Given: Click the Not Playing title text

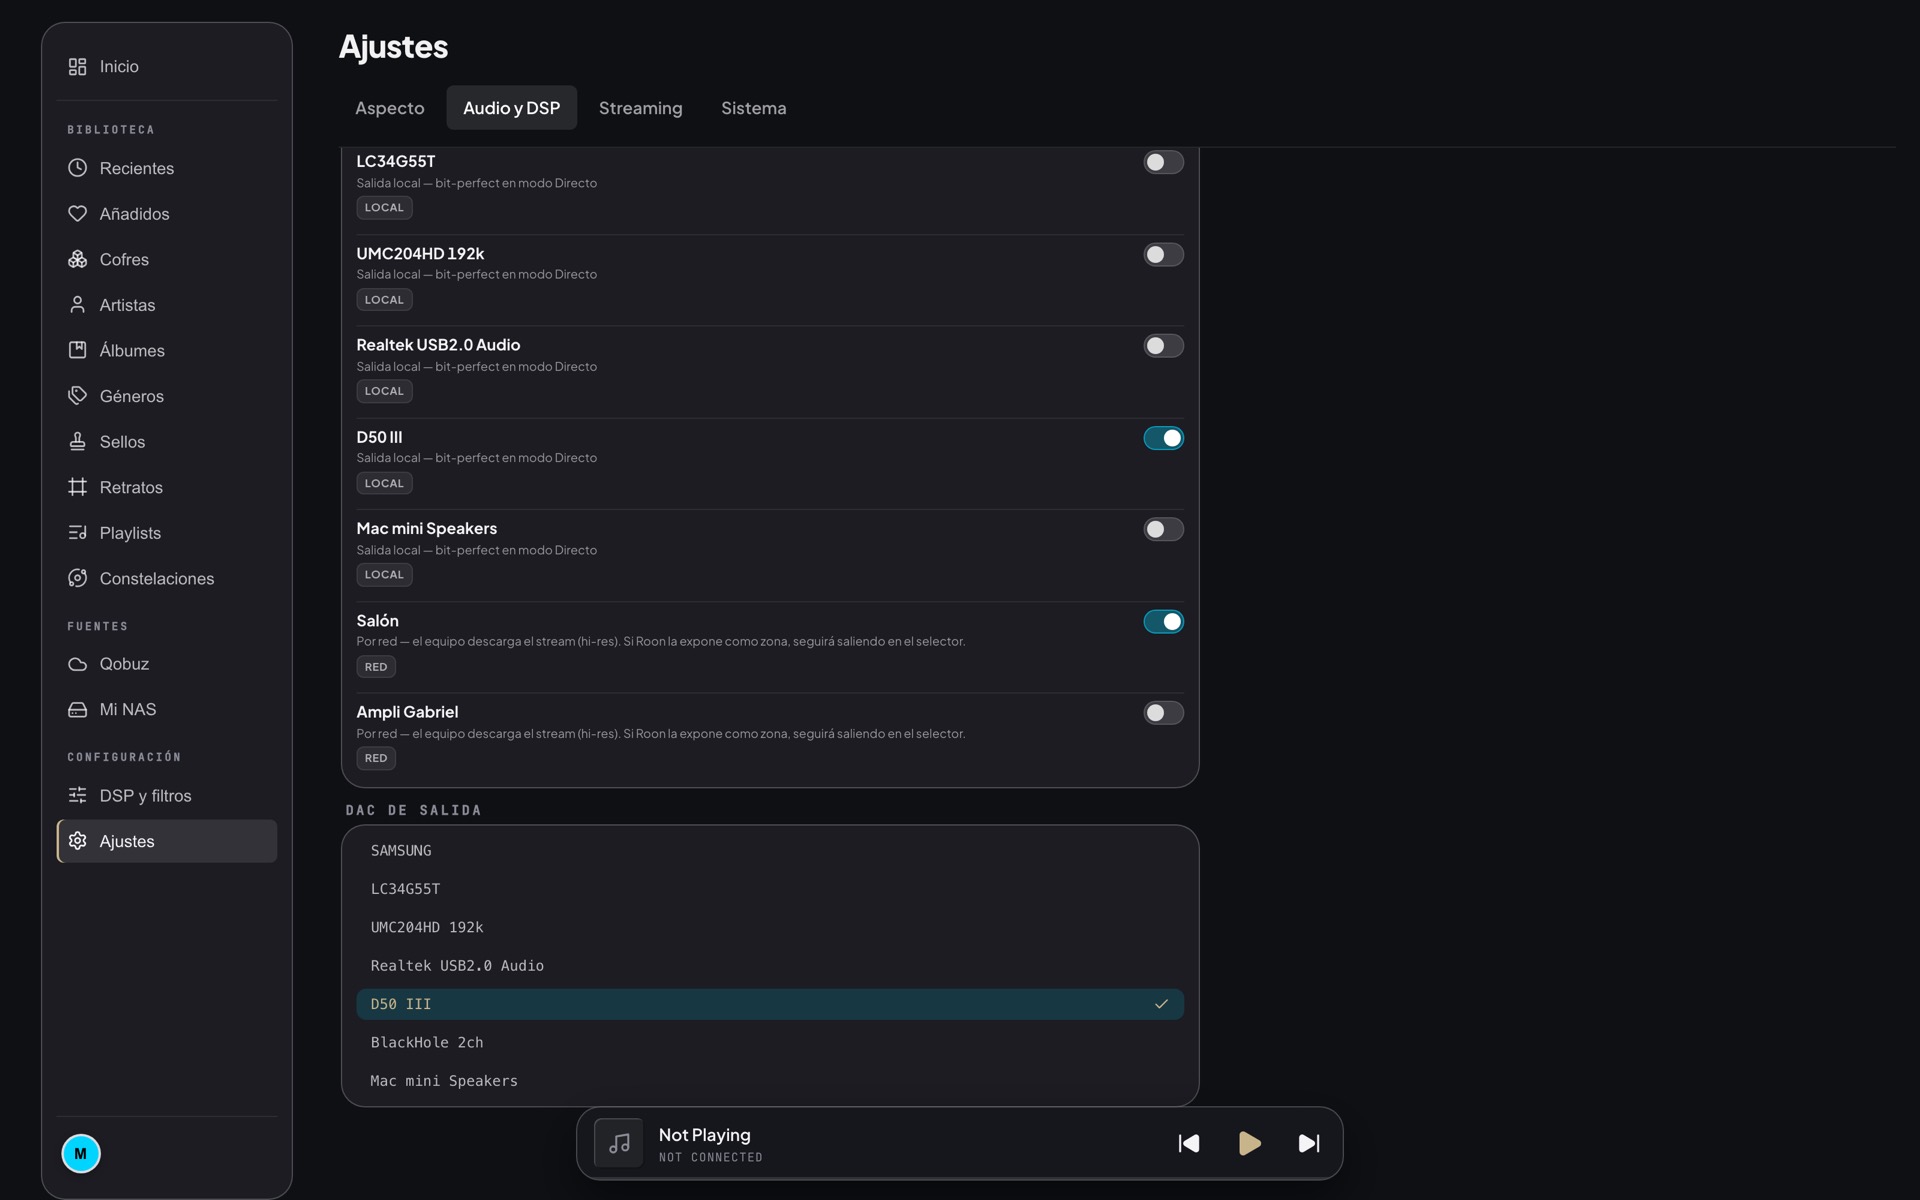Looking at the screenshot, I should click(704, 1135).
